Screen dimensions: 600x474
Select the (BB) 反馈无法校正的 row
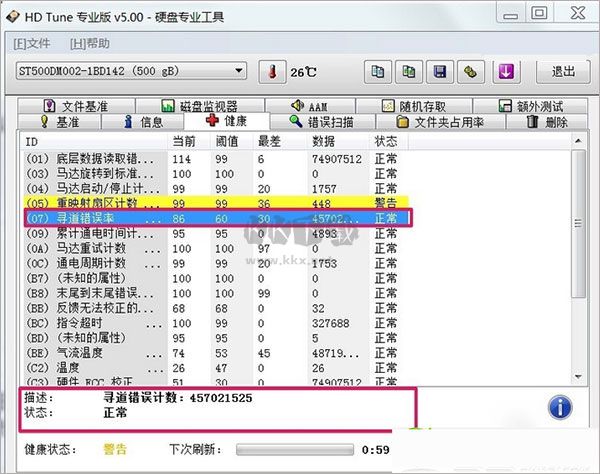216,308
